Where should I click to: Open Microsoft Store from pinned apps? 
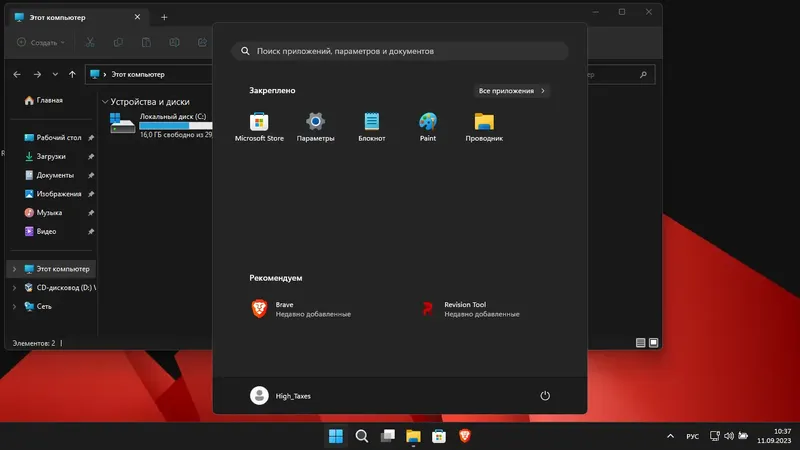click(259, 127)
